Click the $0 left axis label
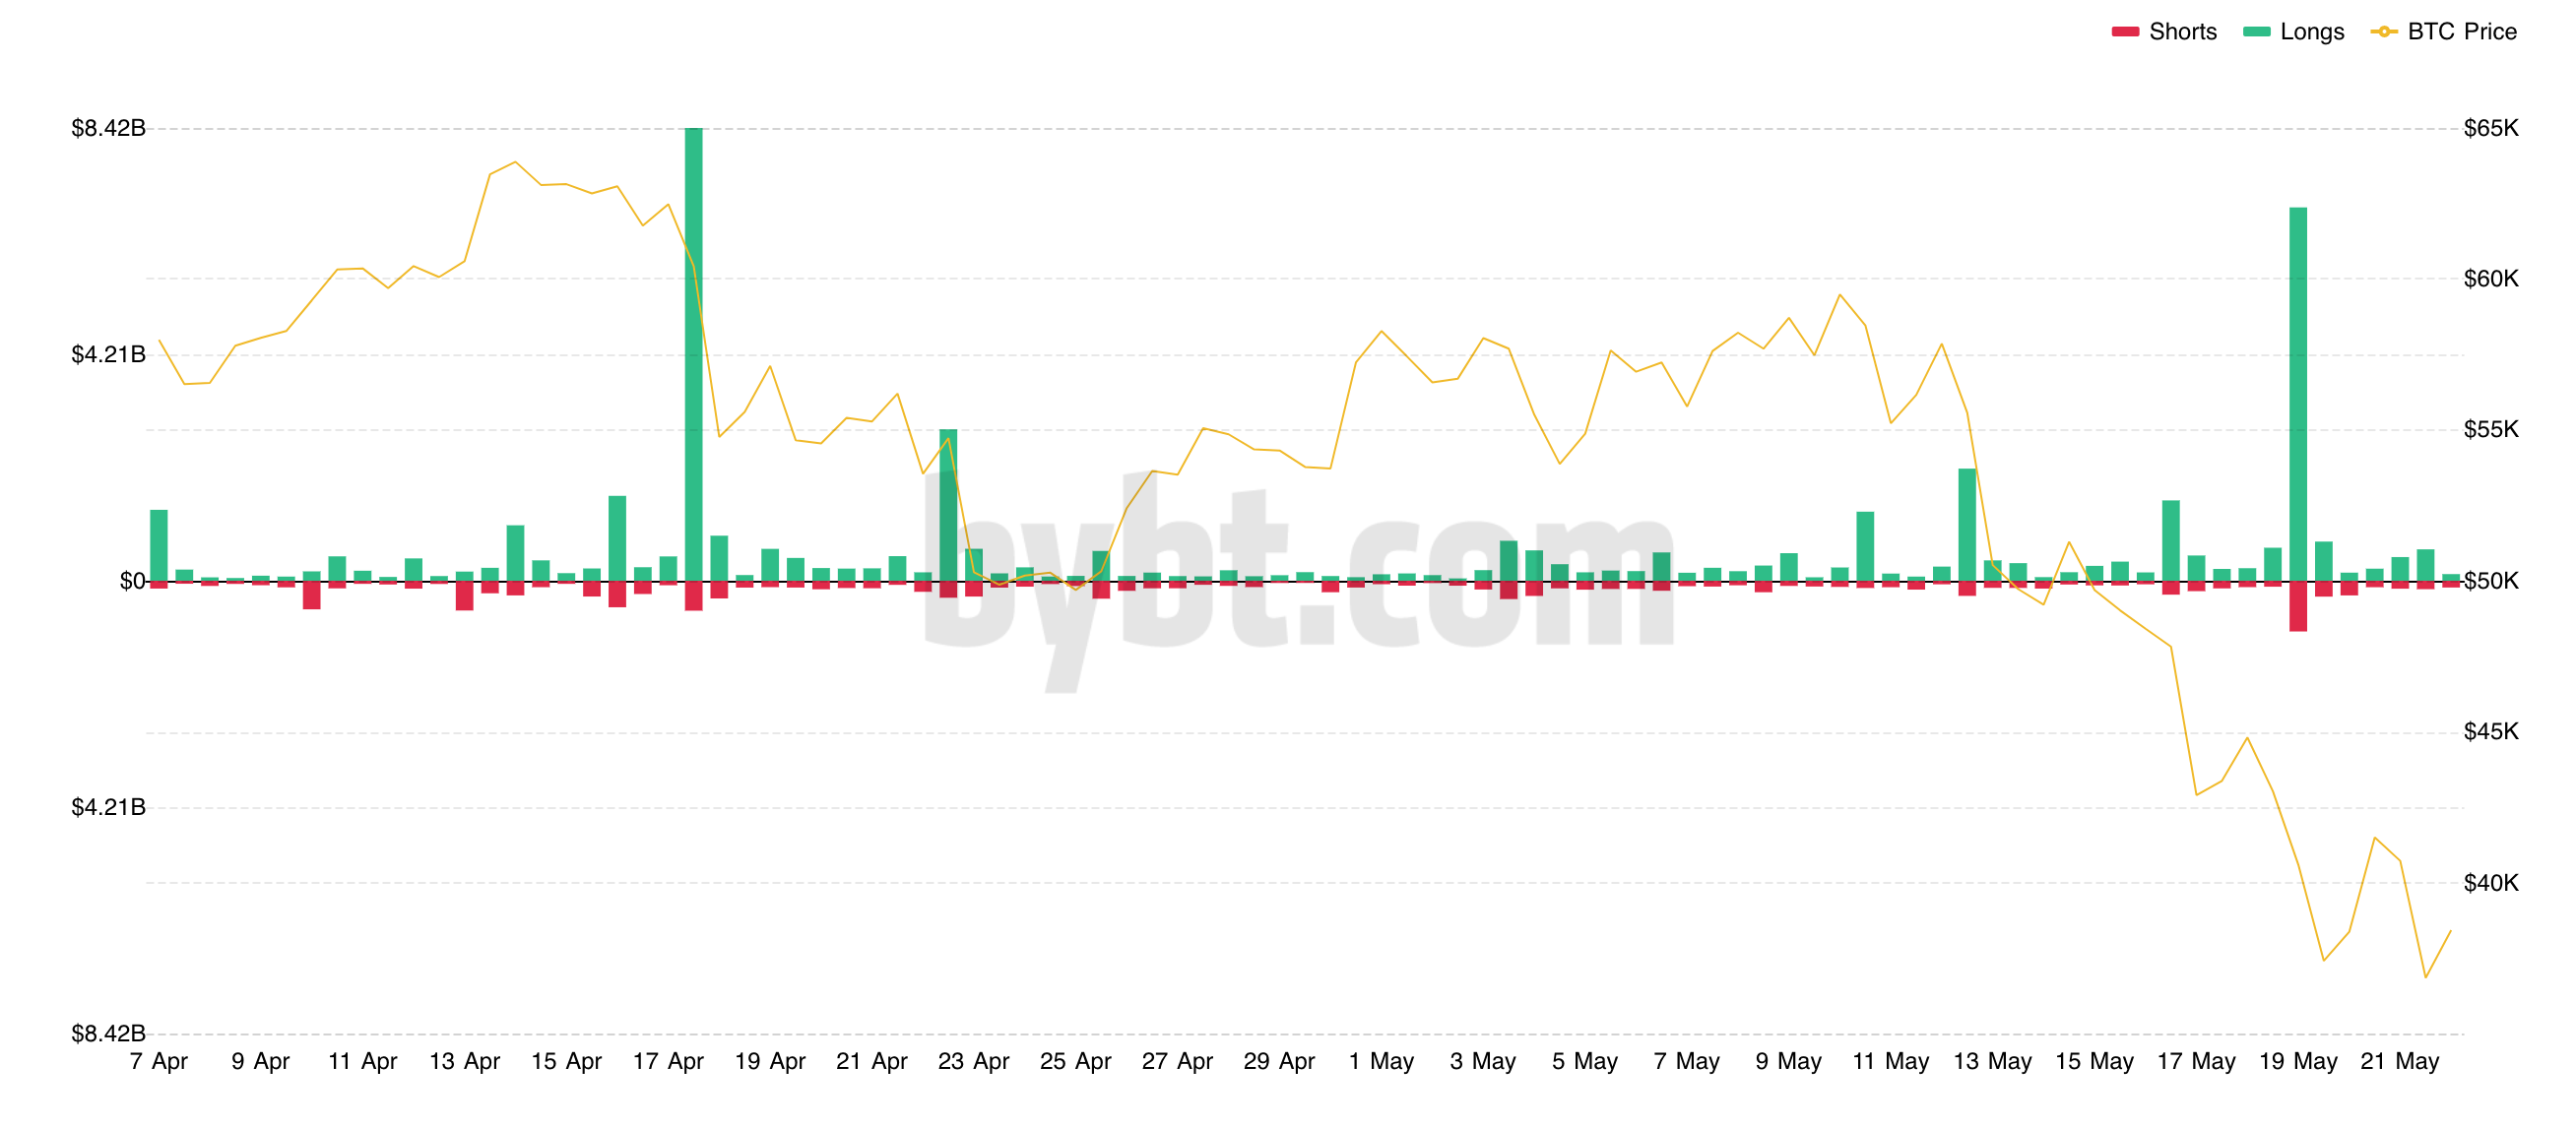2576x1128 pixels. click(x=132, y=581)
